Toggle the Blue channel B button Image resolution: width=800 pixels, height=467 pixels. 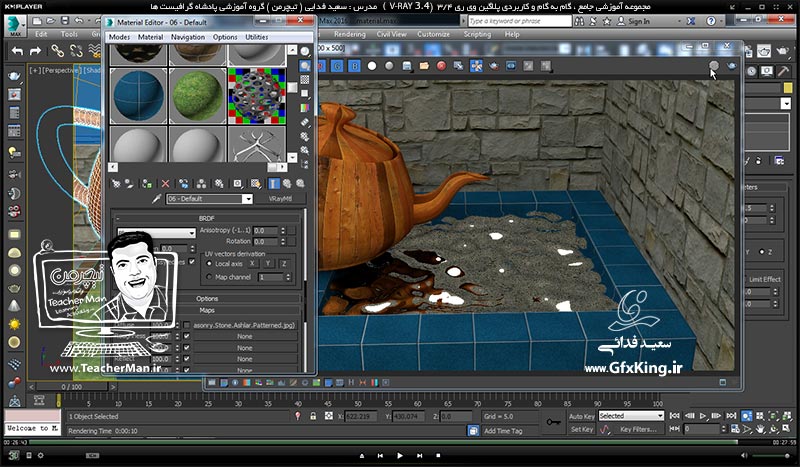pos(355,66)
